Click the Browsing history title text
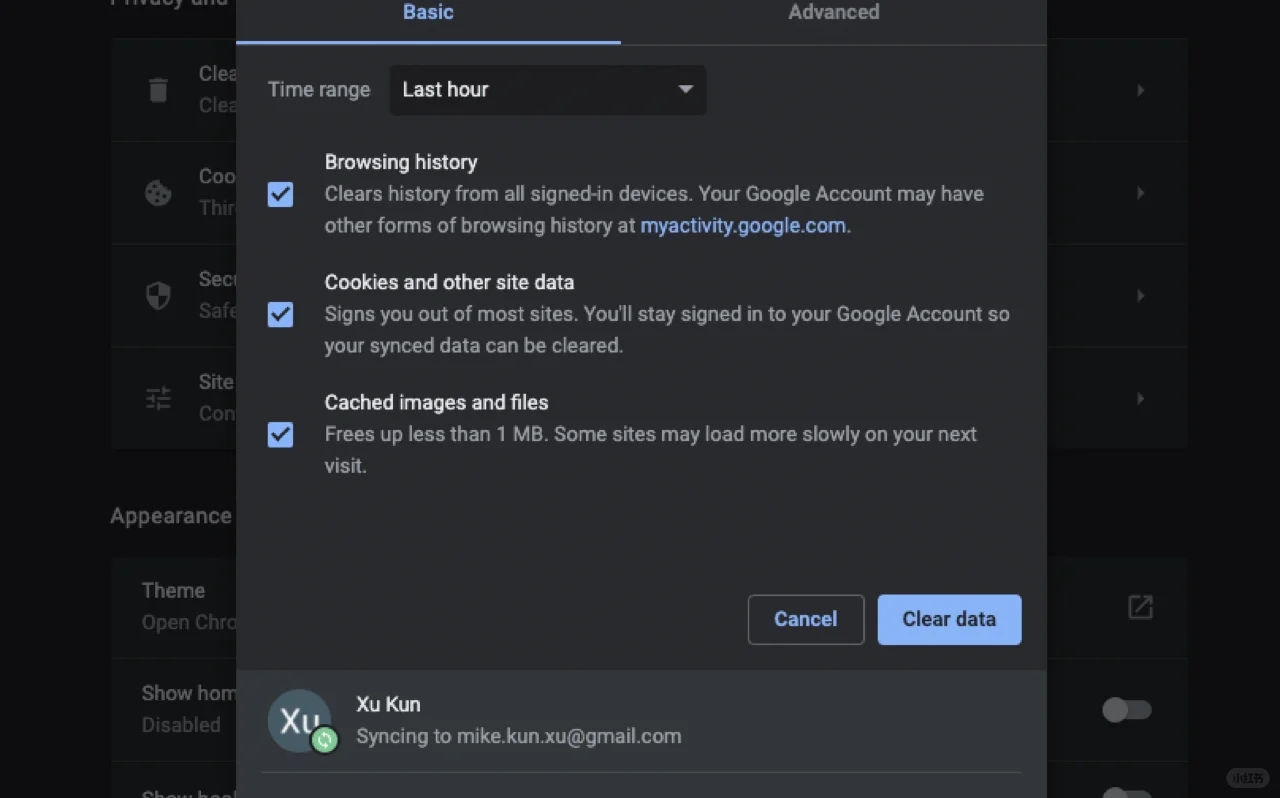This screenshot has width=1280, height=798. [401, 162]
